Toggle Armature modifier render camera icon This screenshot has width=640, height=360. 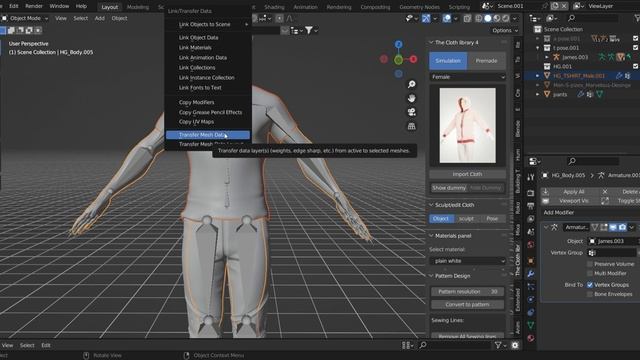coord(622,227)
